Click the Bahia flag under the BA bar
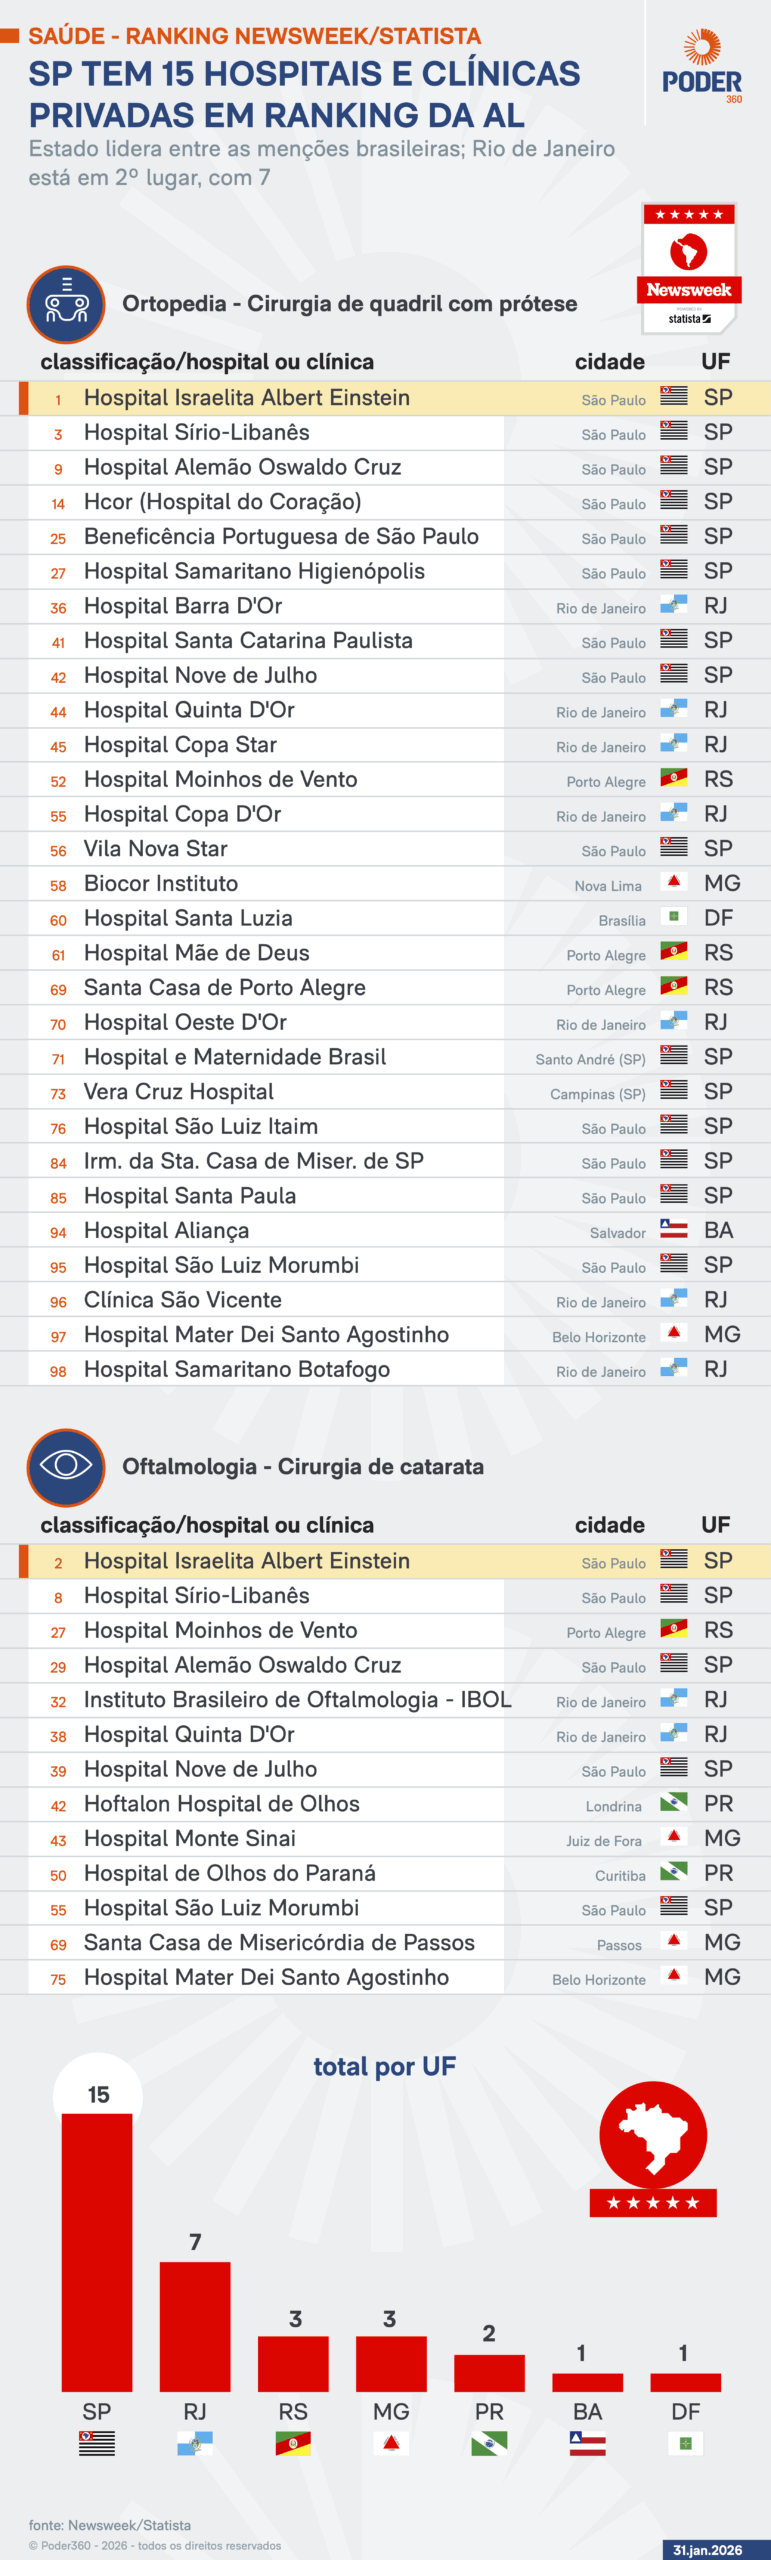Image resolution: width=771 pixels, height=2560 pixels. 587,2444
